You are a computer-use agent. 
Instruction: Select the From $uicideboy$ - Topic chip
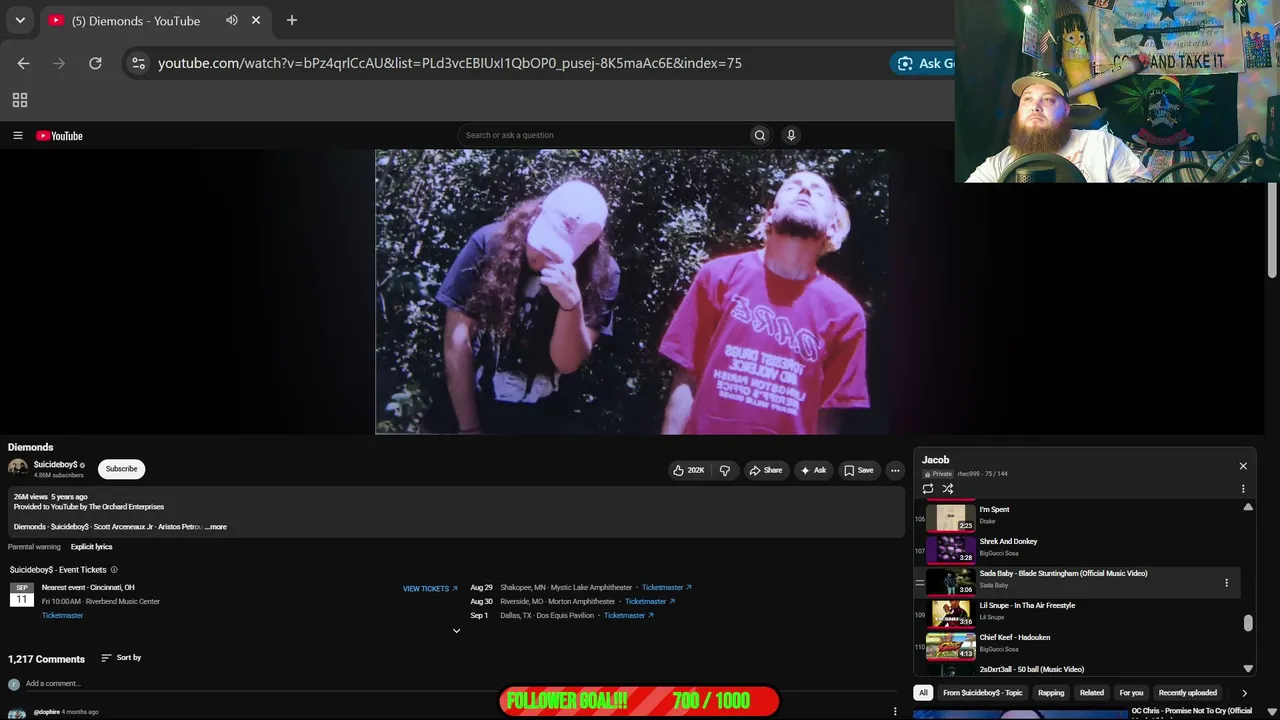pyautogui.click(x=983, y=693)
